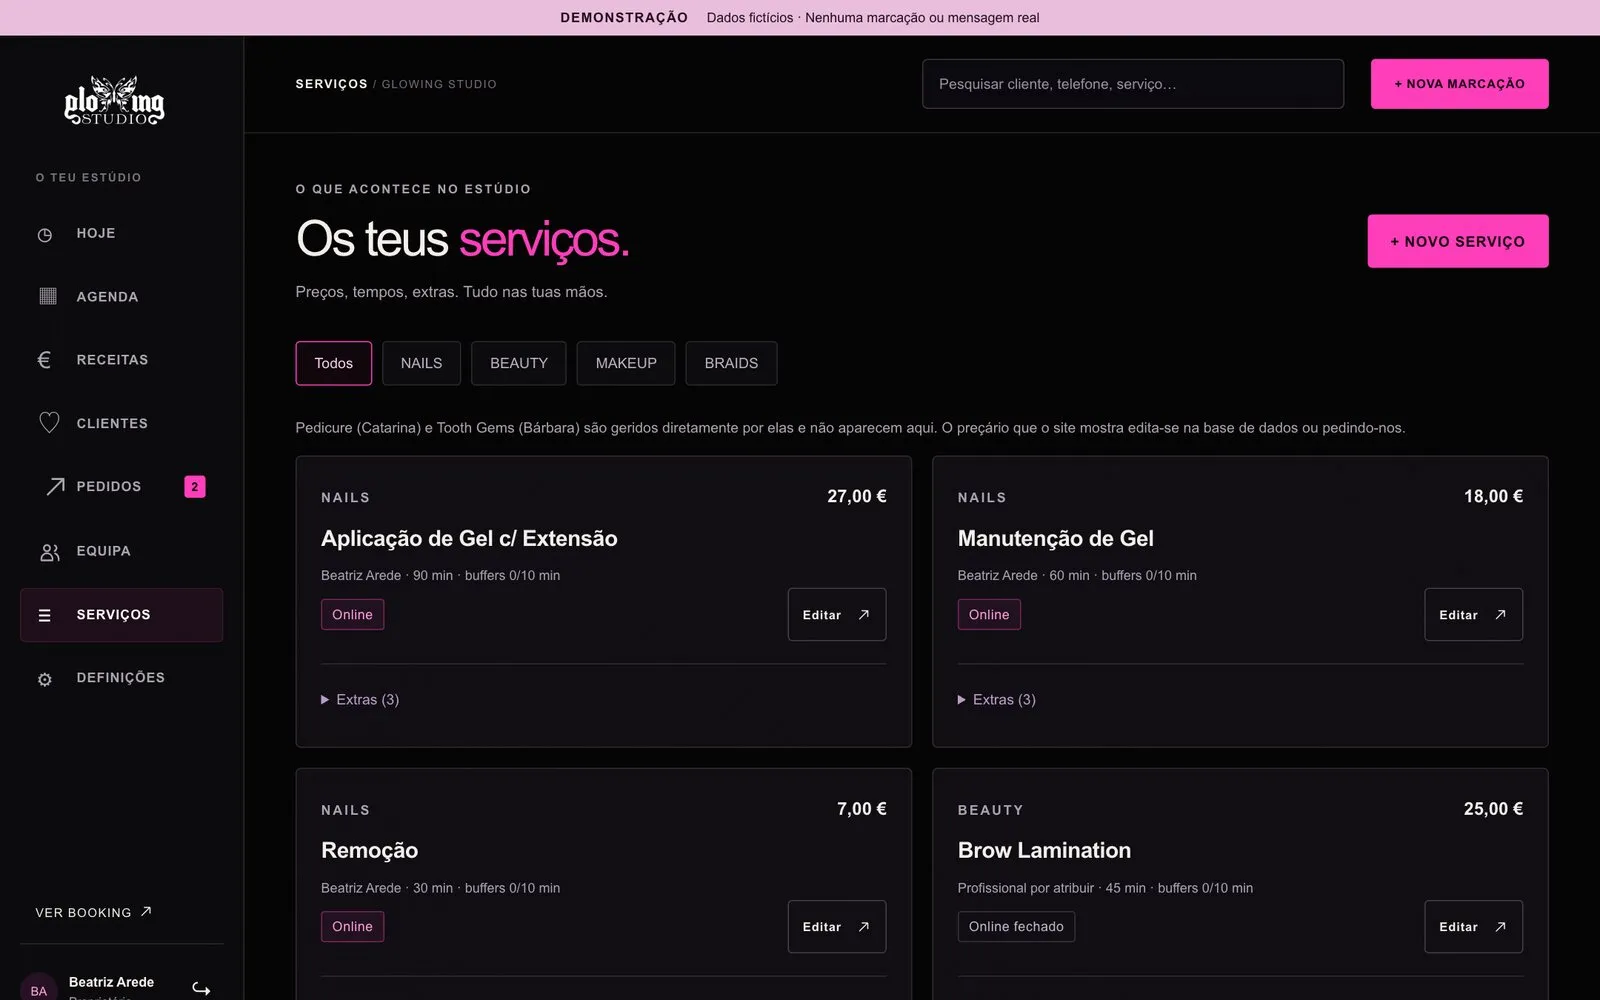Viewport: 1600px width, 1000px height.
Task: Edit the Manutenção de Gel service
Action: pyautogui.click(x=1473, y=615)
